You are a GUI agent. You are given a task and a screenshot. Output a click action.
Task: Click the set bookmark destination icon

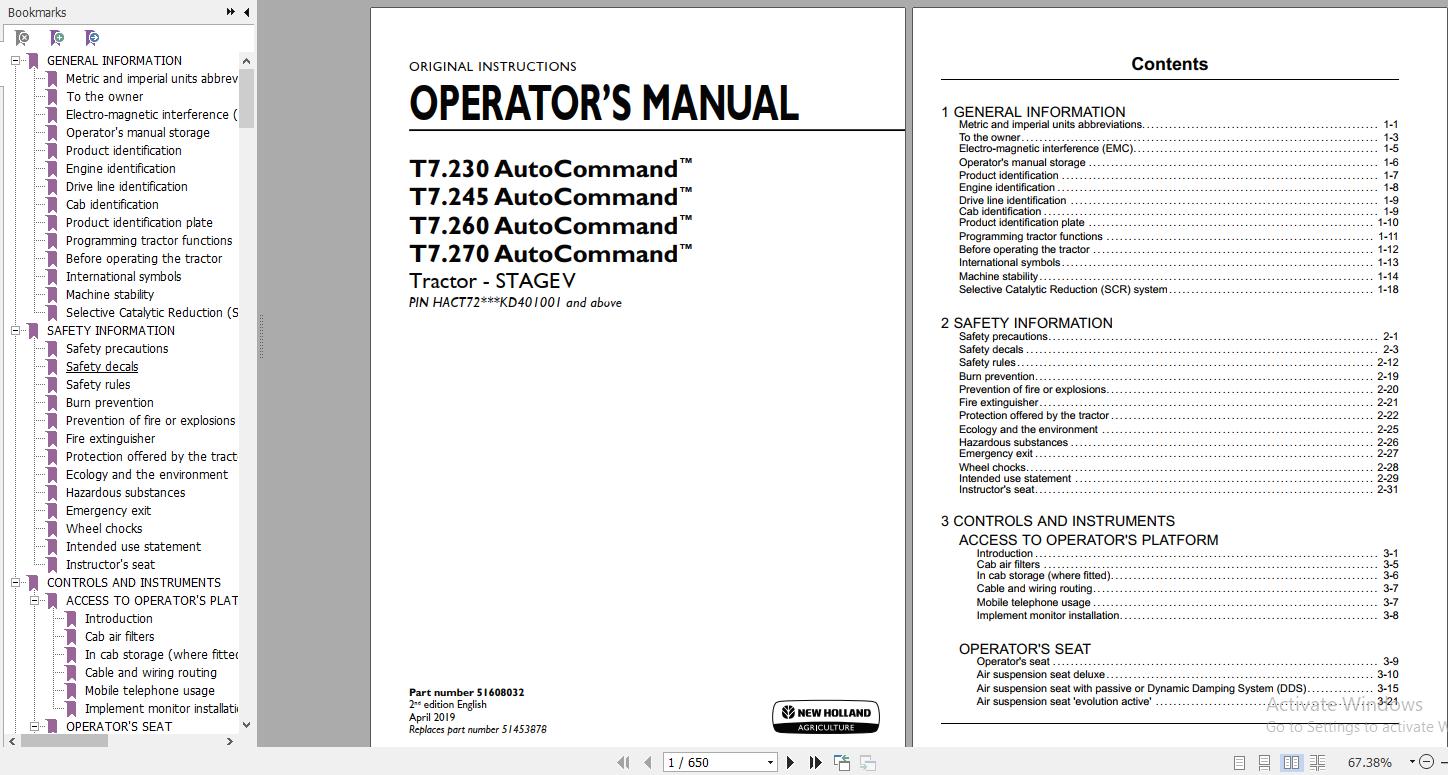(91, 37)
